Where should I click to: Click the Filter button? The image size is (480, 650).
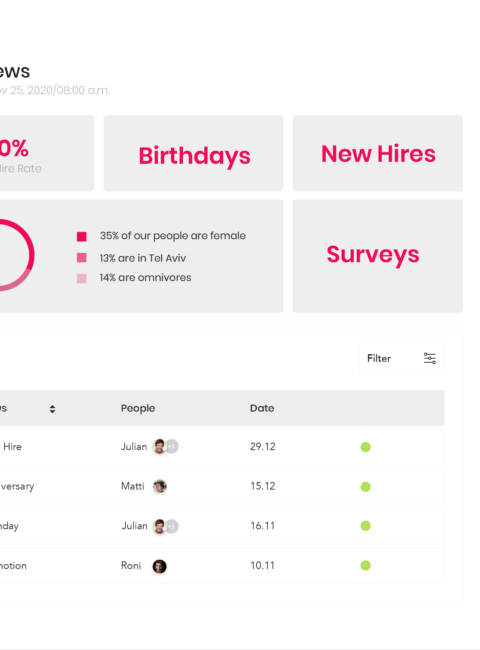tap(401, 358)
